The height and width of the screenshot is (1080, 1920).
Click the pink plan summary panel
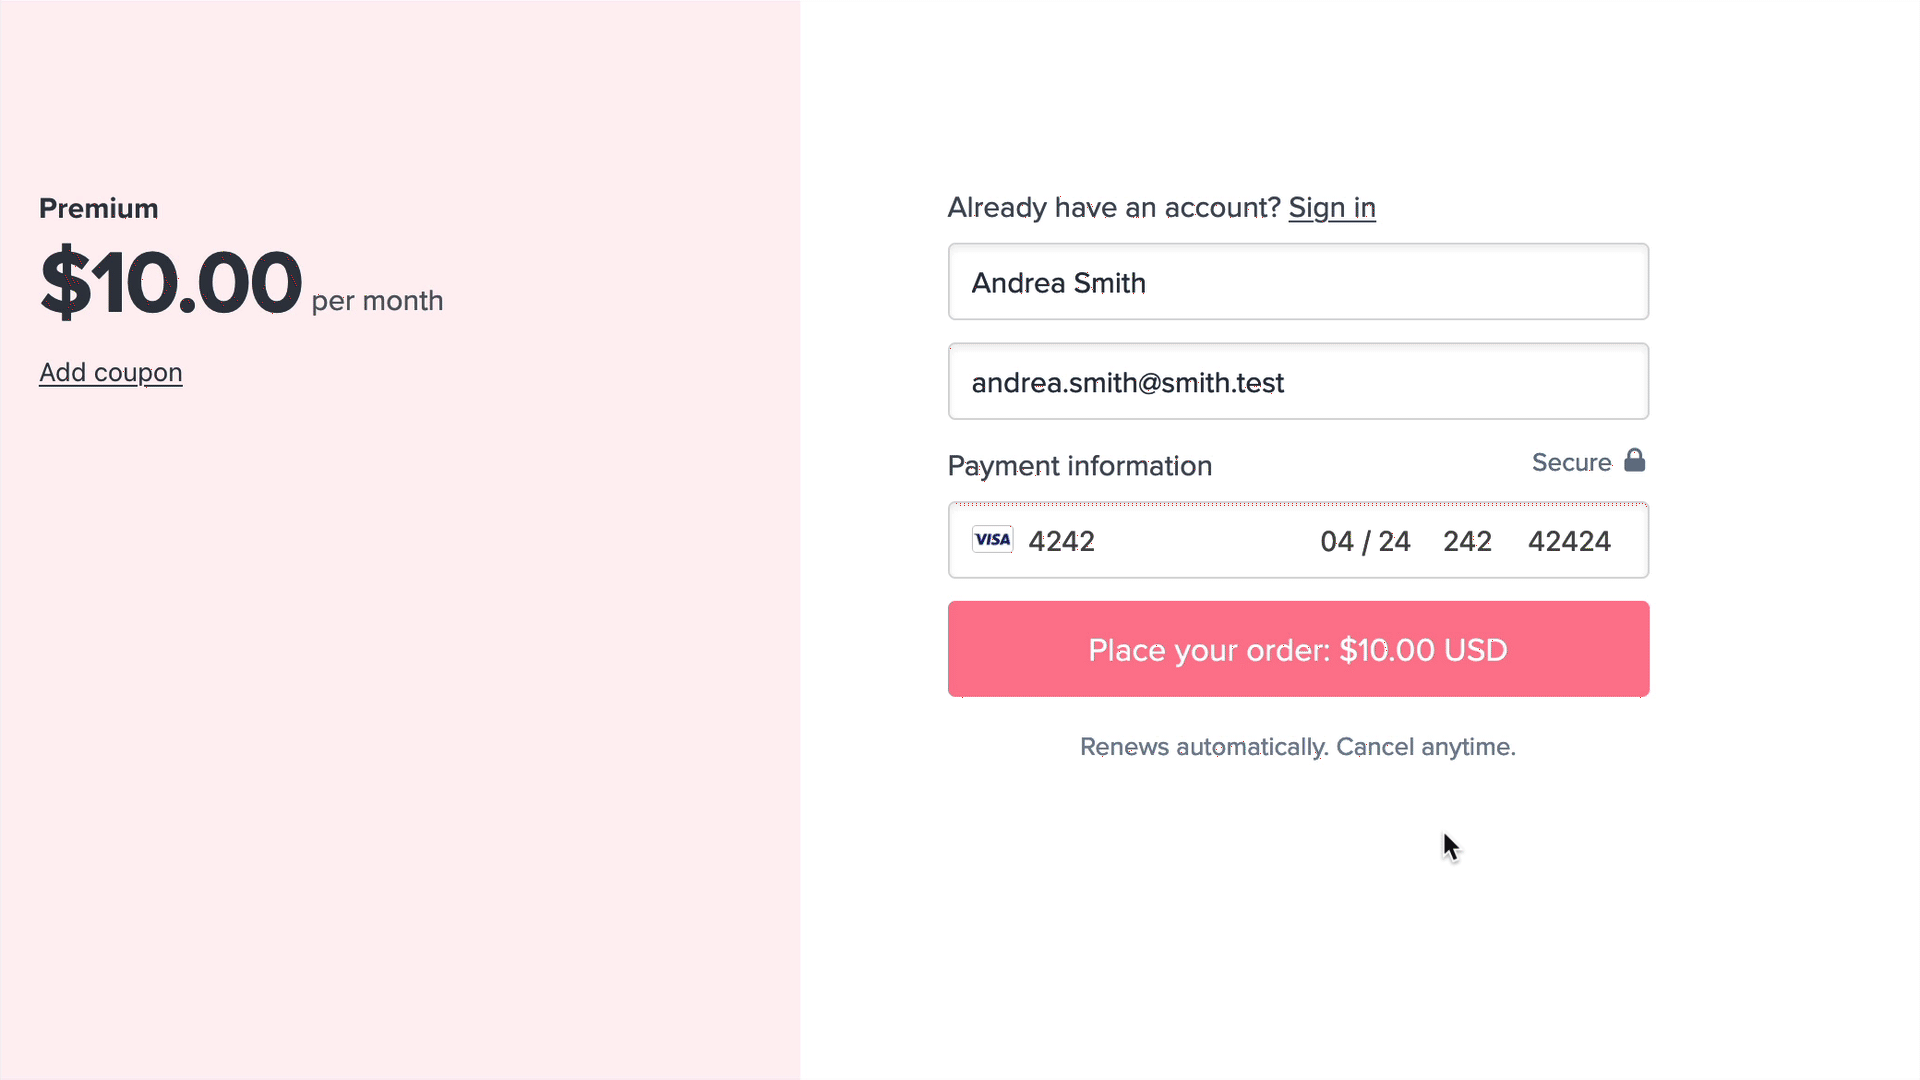coord(400,700)
